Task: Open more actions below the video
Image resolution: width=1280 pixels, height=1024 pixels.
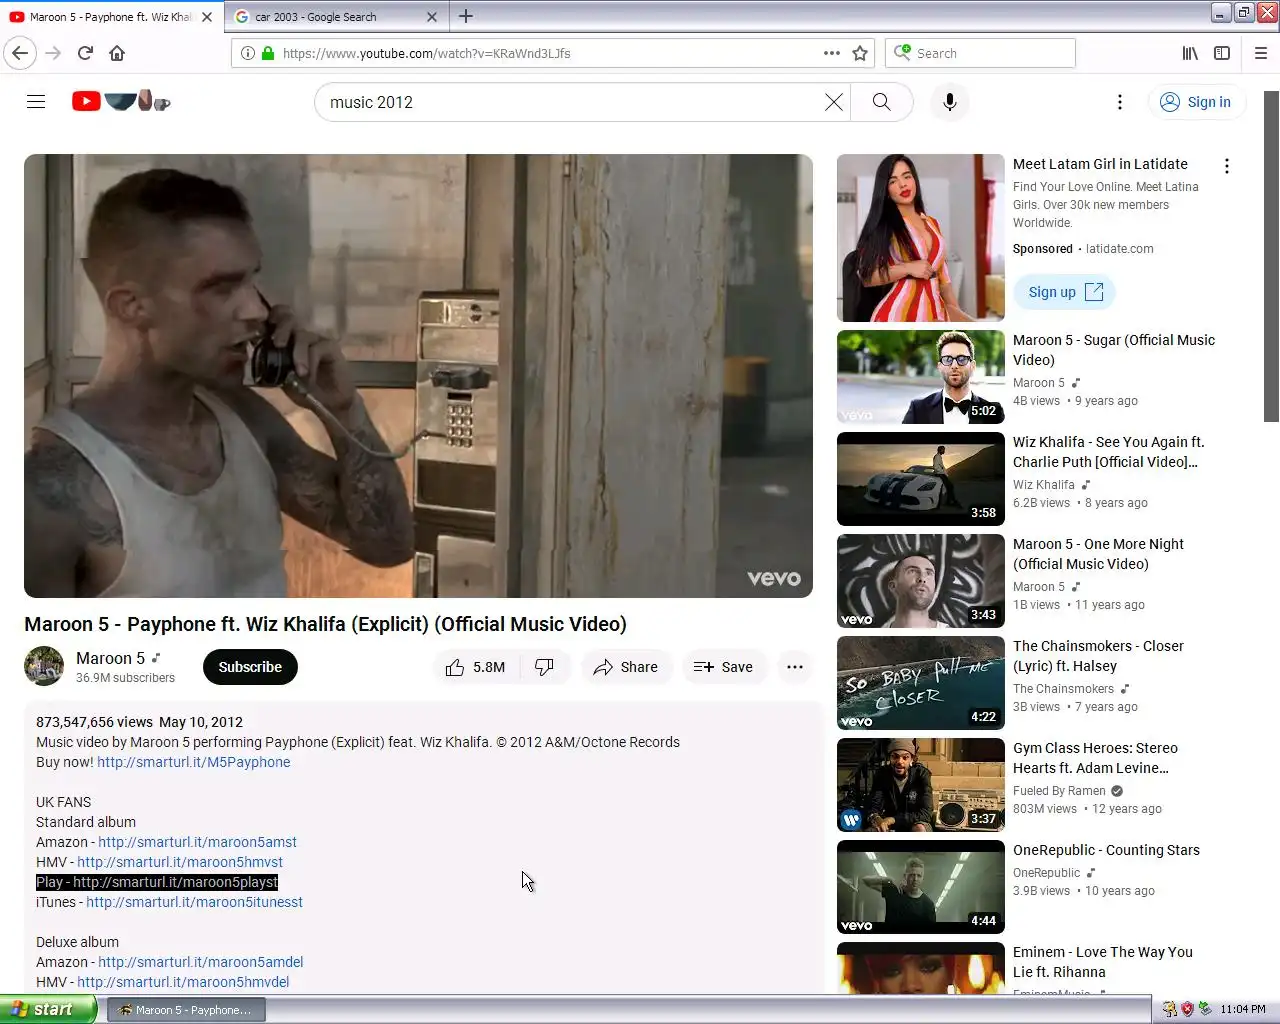Action: 795,667
